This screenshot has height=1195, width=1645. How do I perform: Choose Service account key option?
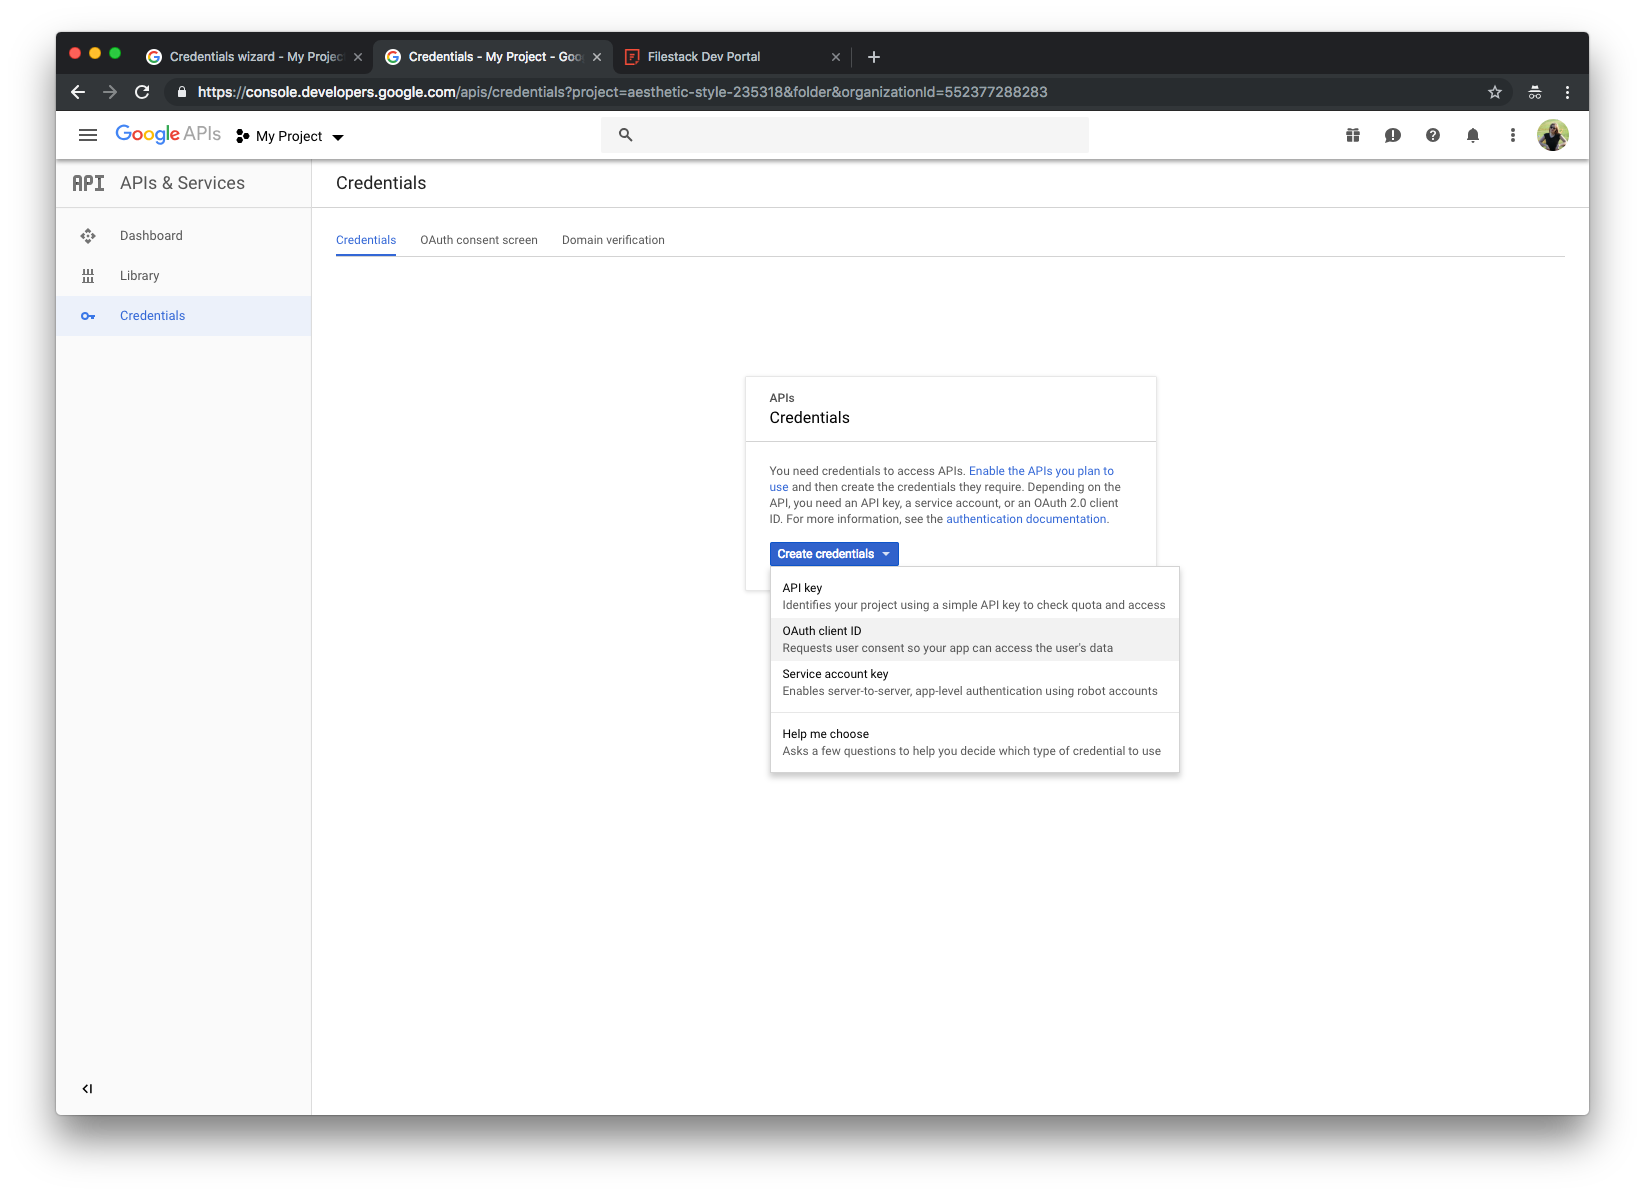pos(975,682)
